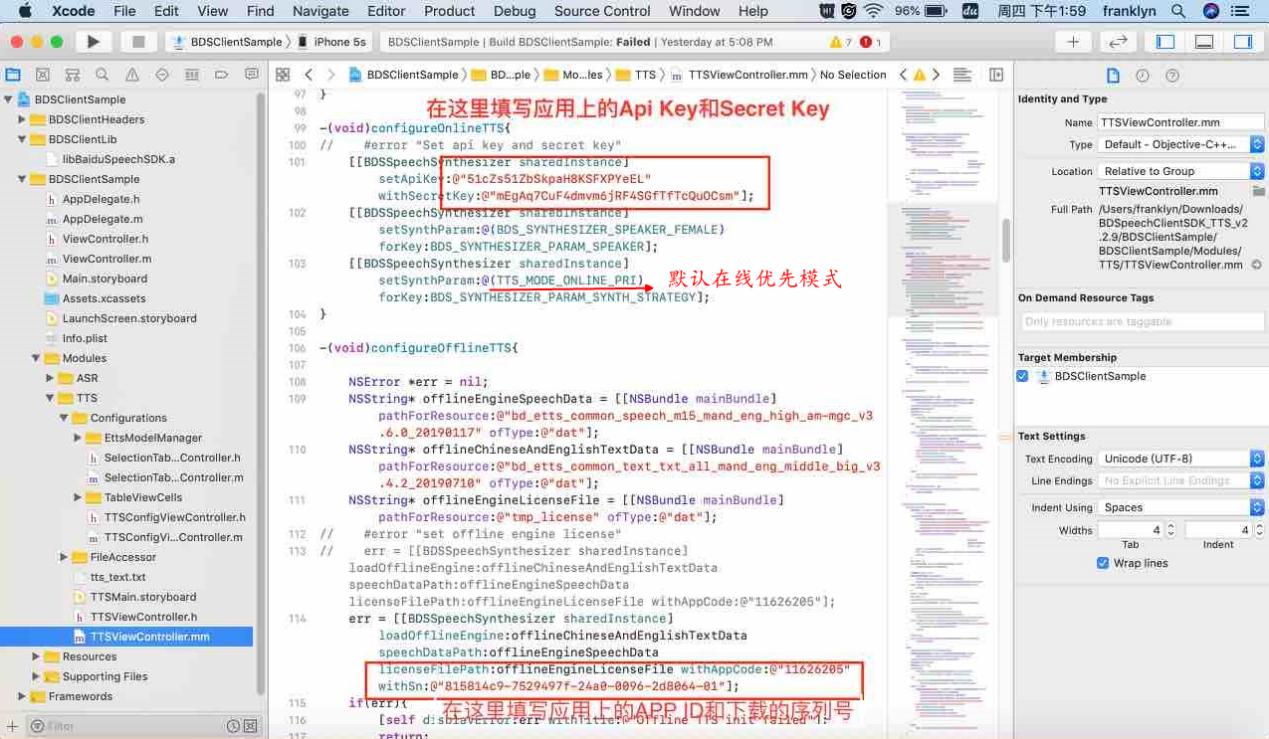Toggle the inspectors panel visibility
1269x739 pixels.
[x=1243, y=42]
